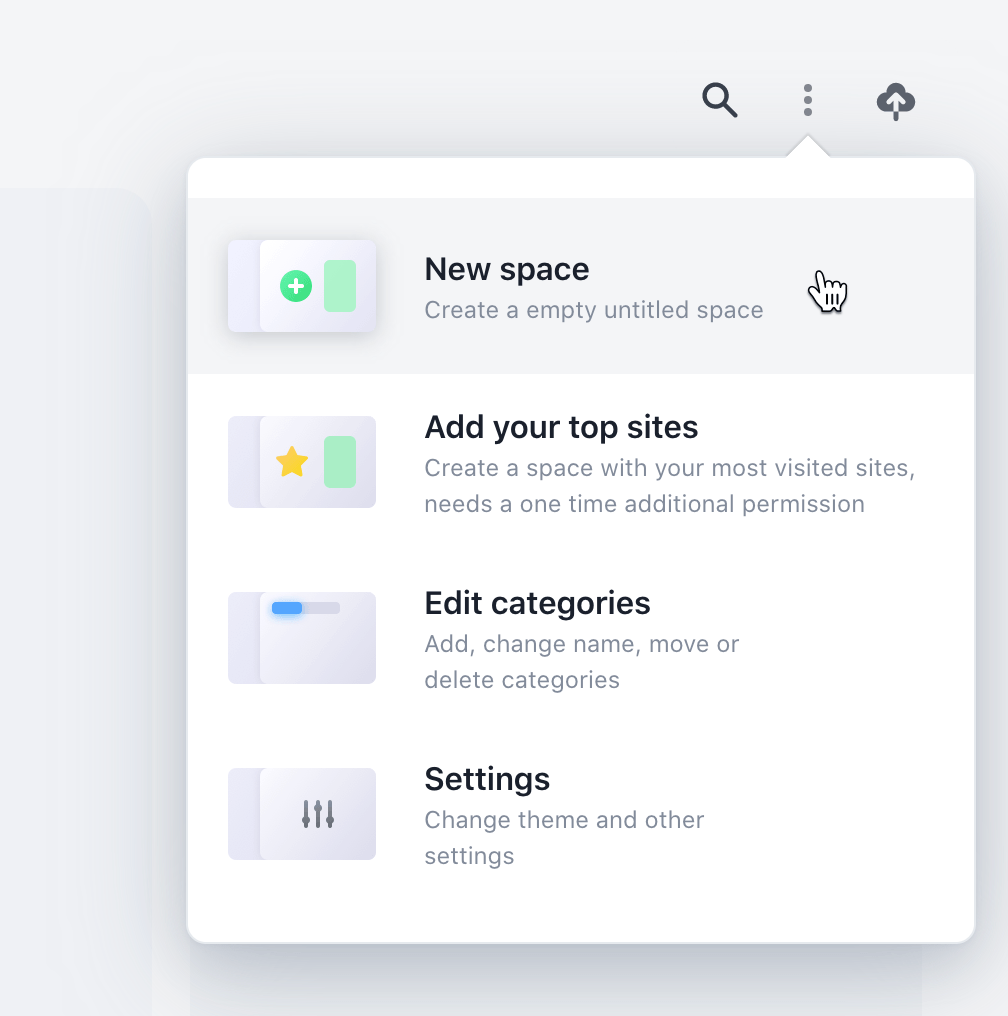The image size is (1008, 1016).
Task: Click the cloud upload icon
Action: (895, 102)
